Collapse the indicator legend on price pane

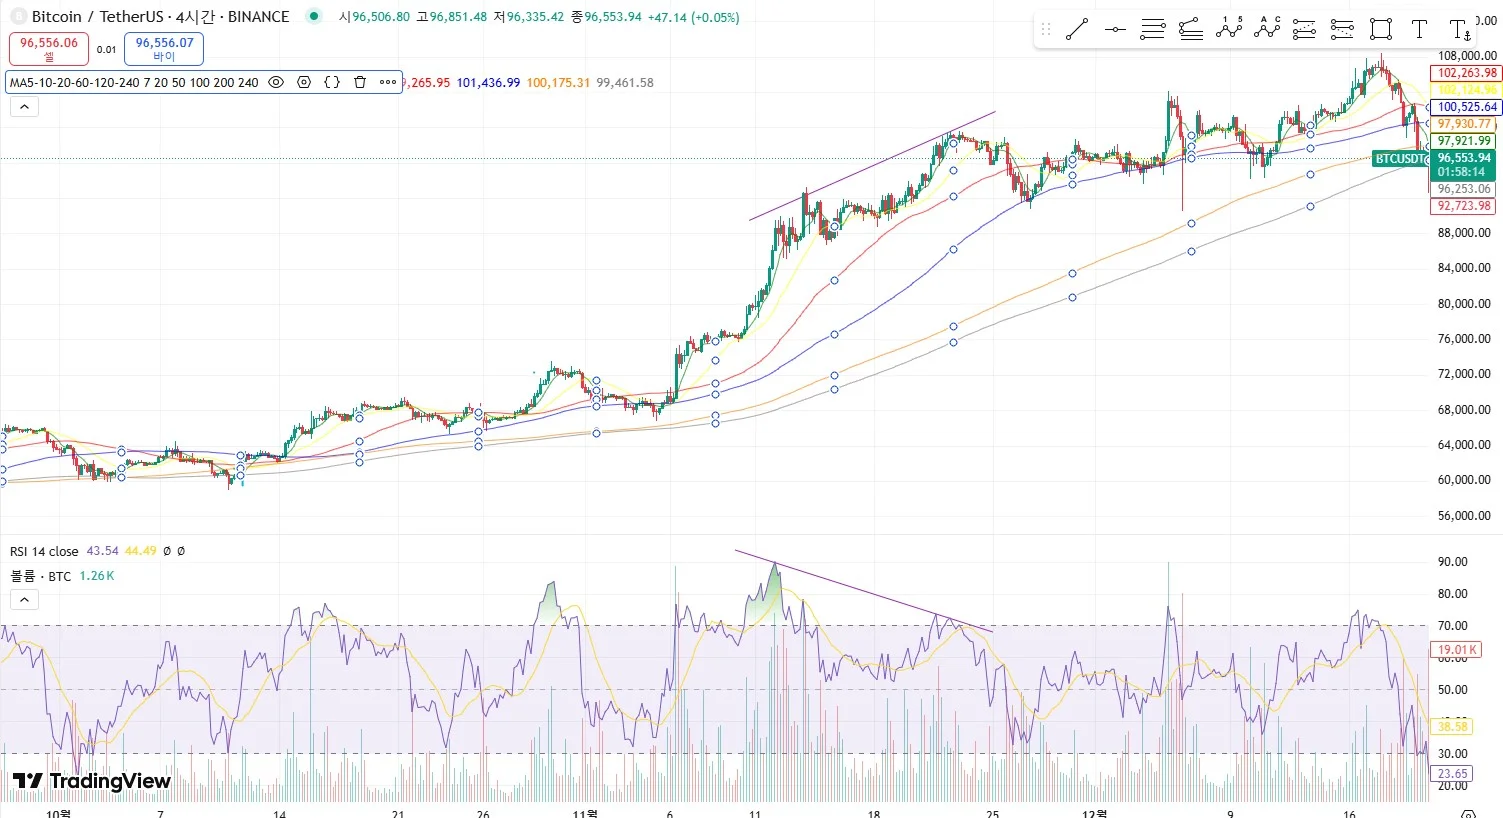click(x=24, y=106)
